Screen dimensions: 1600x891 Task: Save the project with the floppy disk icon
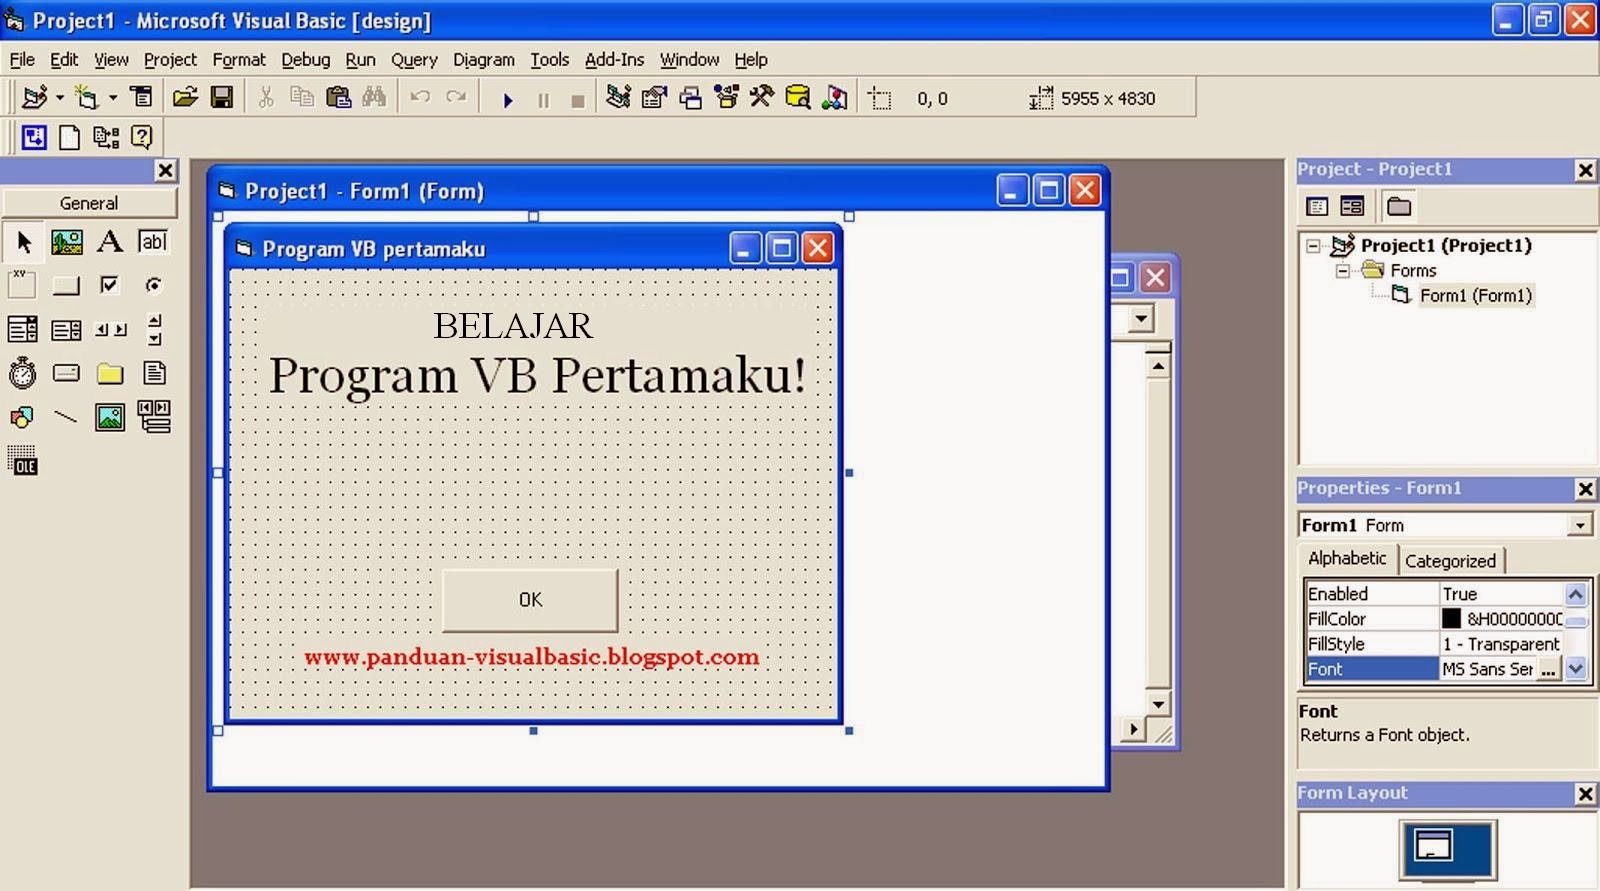click(x=222, y=97)
